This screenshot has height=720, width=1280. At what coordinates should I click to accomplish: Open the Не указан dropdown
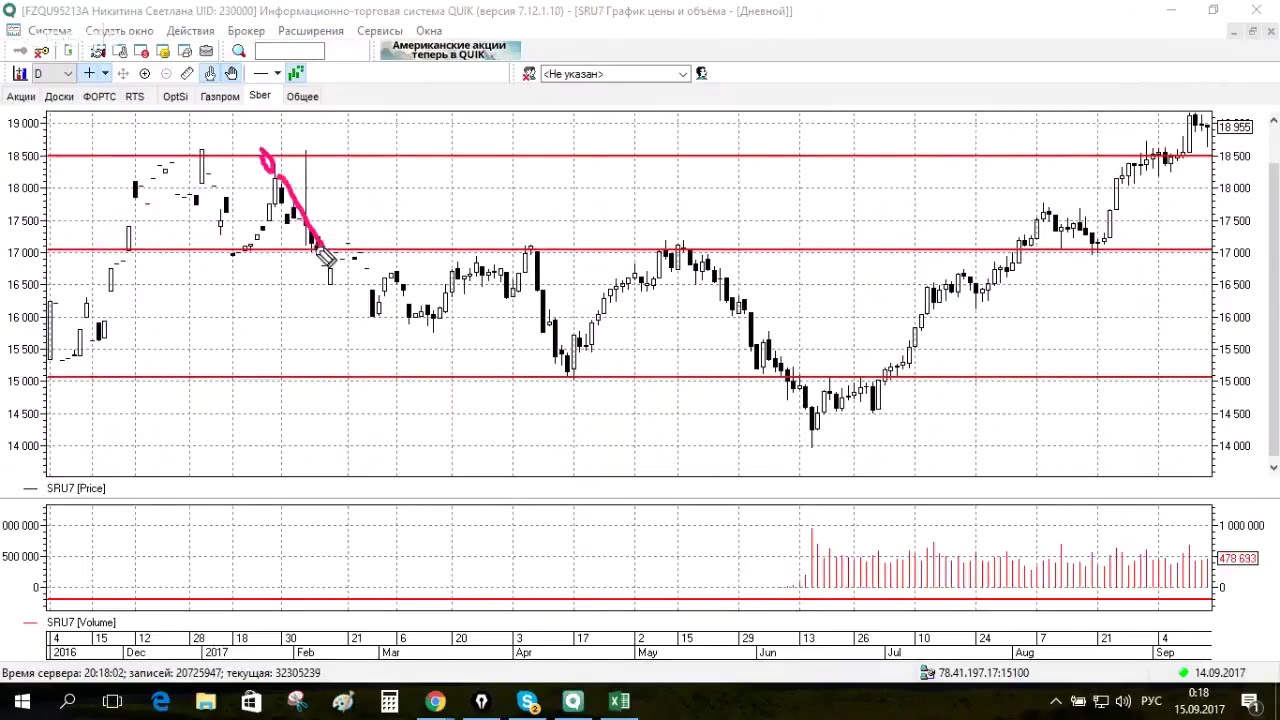[615, 73]
